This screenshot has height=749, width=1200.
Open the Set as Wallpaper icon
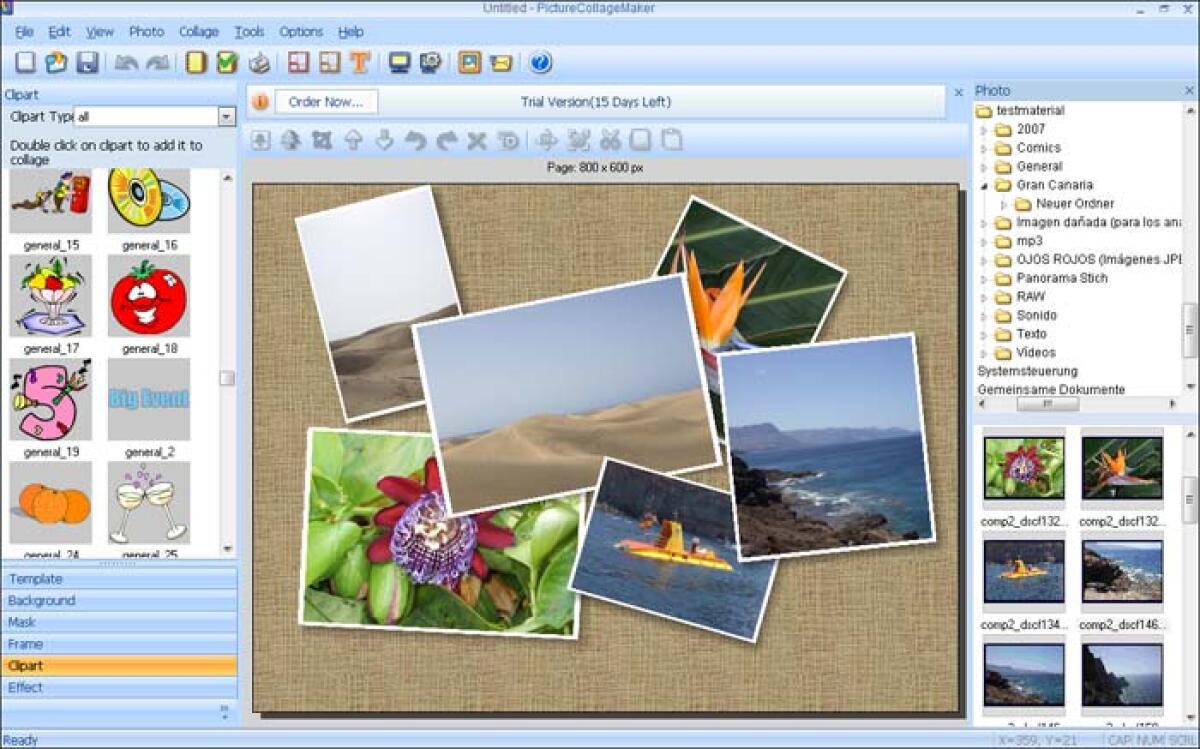click(397, 62)
